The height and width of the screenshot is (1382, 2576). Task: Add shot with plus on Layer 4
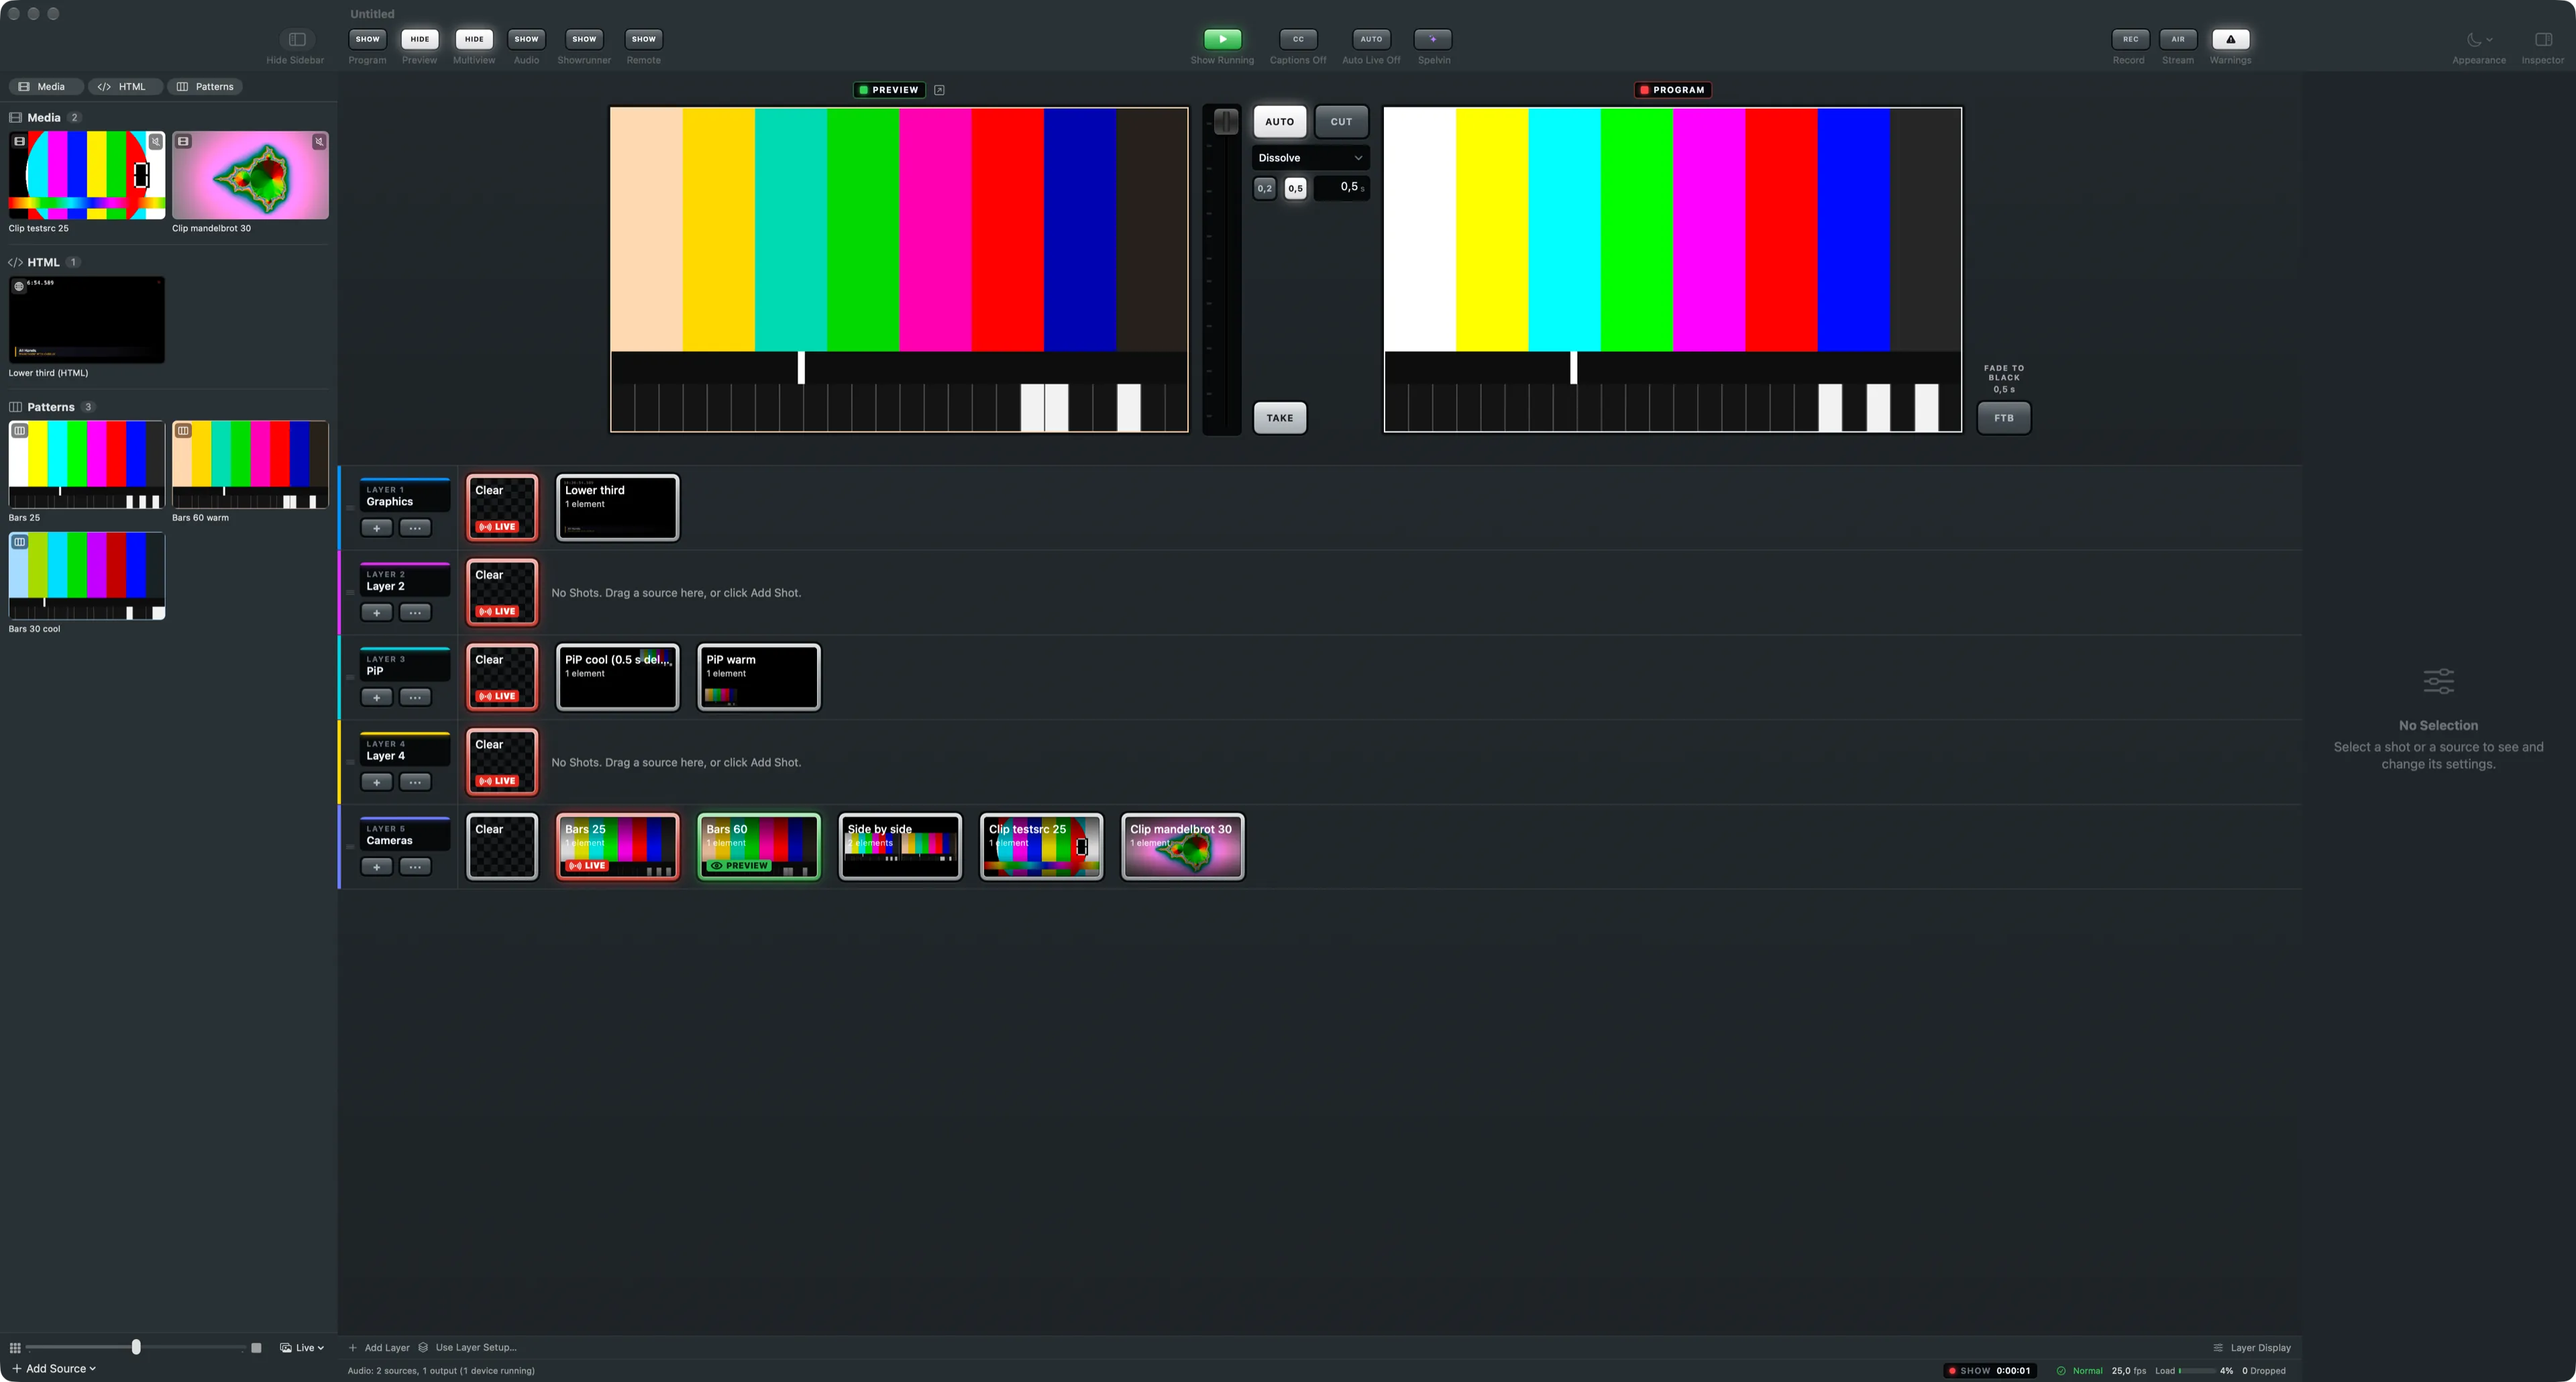(376, 782)
